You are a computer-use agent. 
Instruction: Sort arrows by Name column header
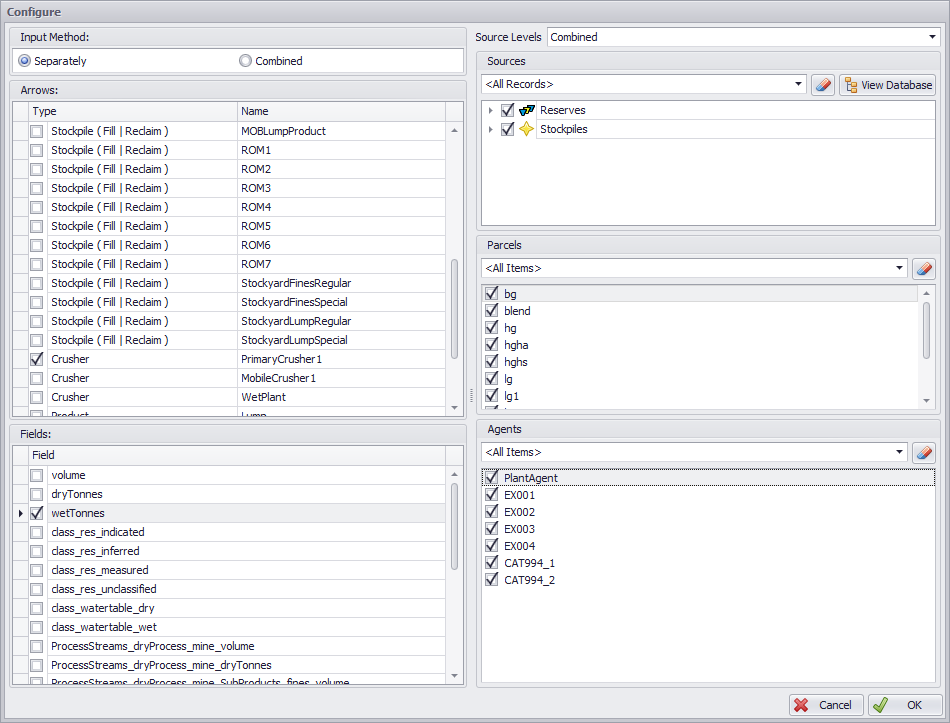(x=340, y=111)
